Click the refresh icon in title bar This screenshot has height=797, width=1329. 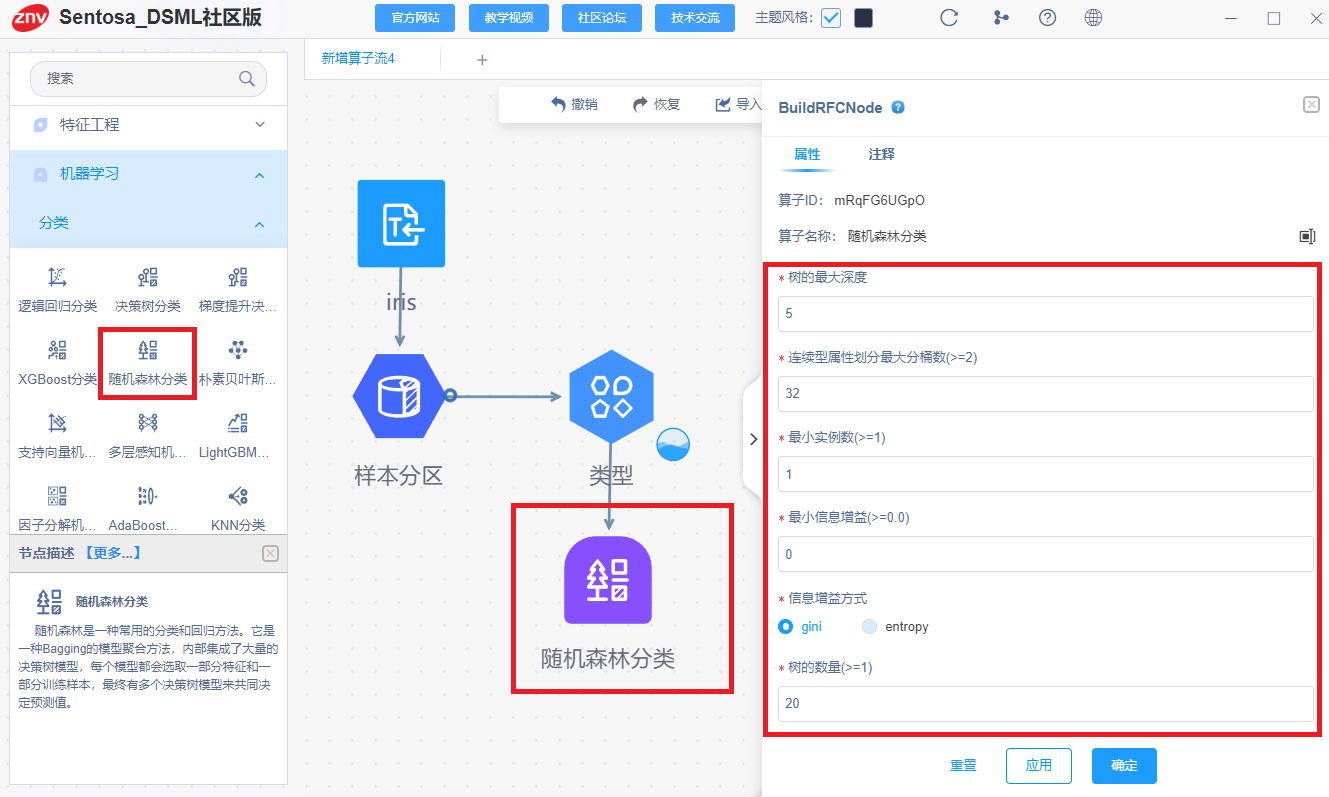point(949,18)
